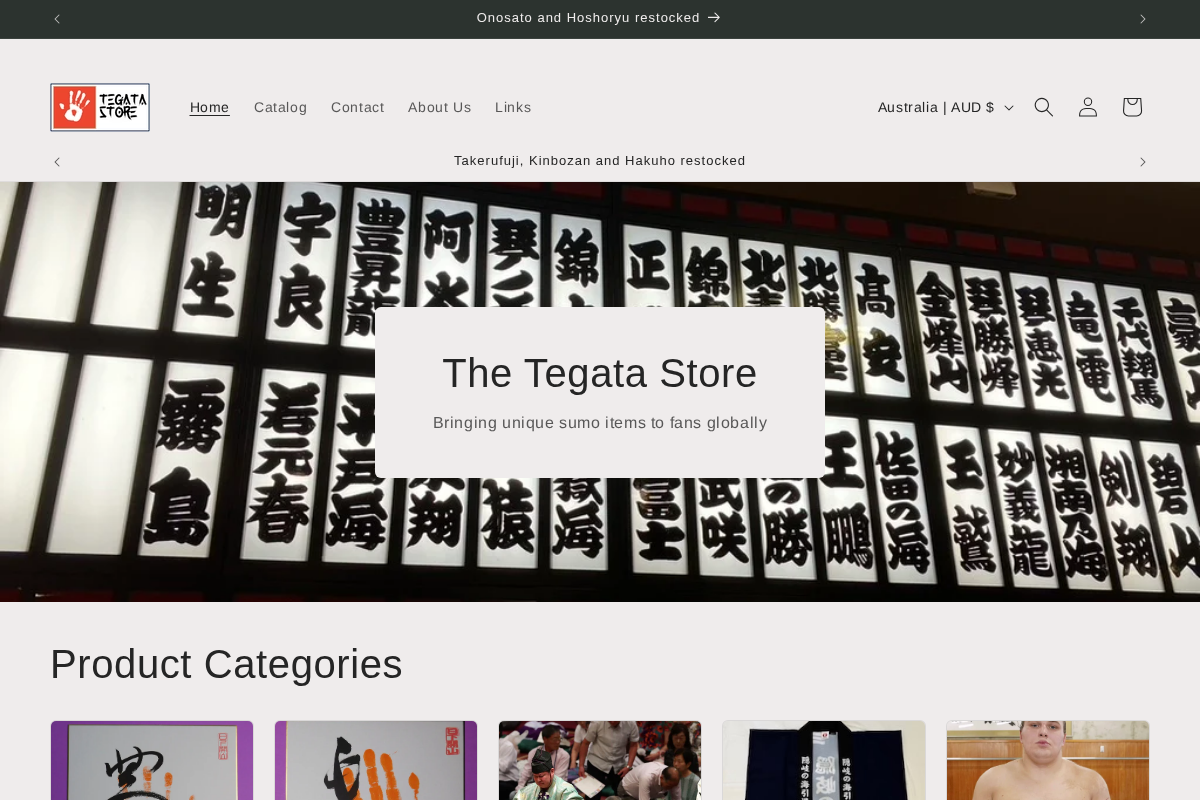Viewport: 1200px width, 800px height.
Task: Open the shopping cart
Action: [x=1131, y=106]
